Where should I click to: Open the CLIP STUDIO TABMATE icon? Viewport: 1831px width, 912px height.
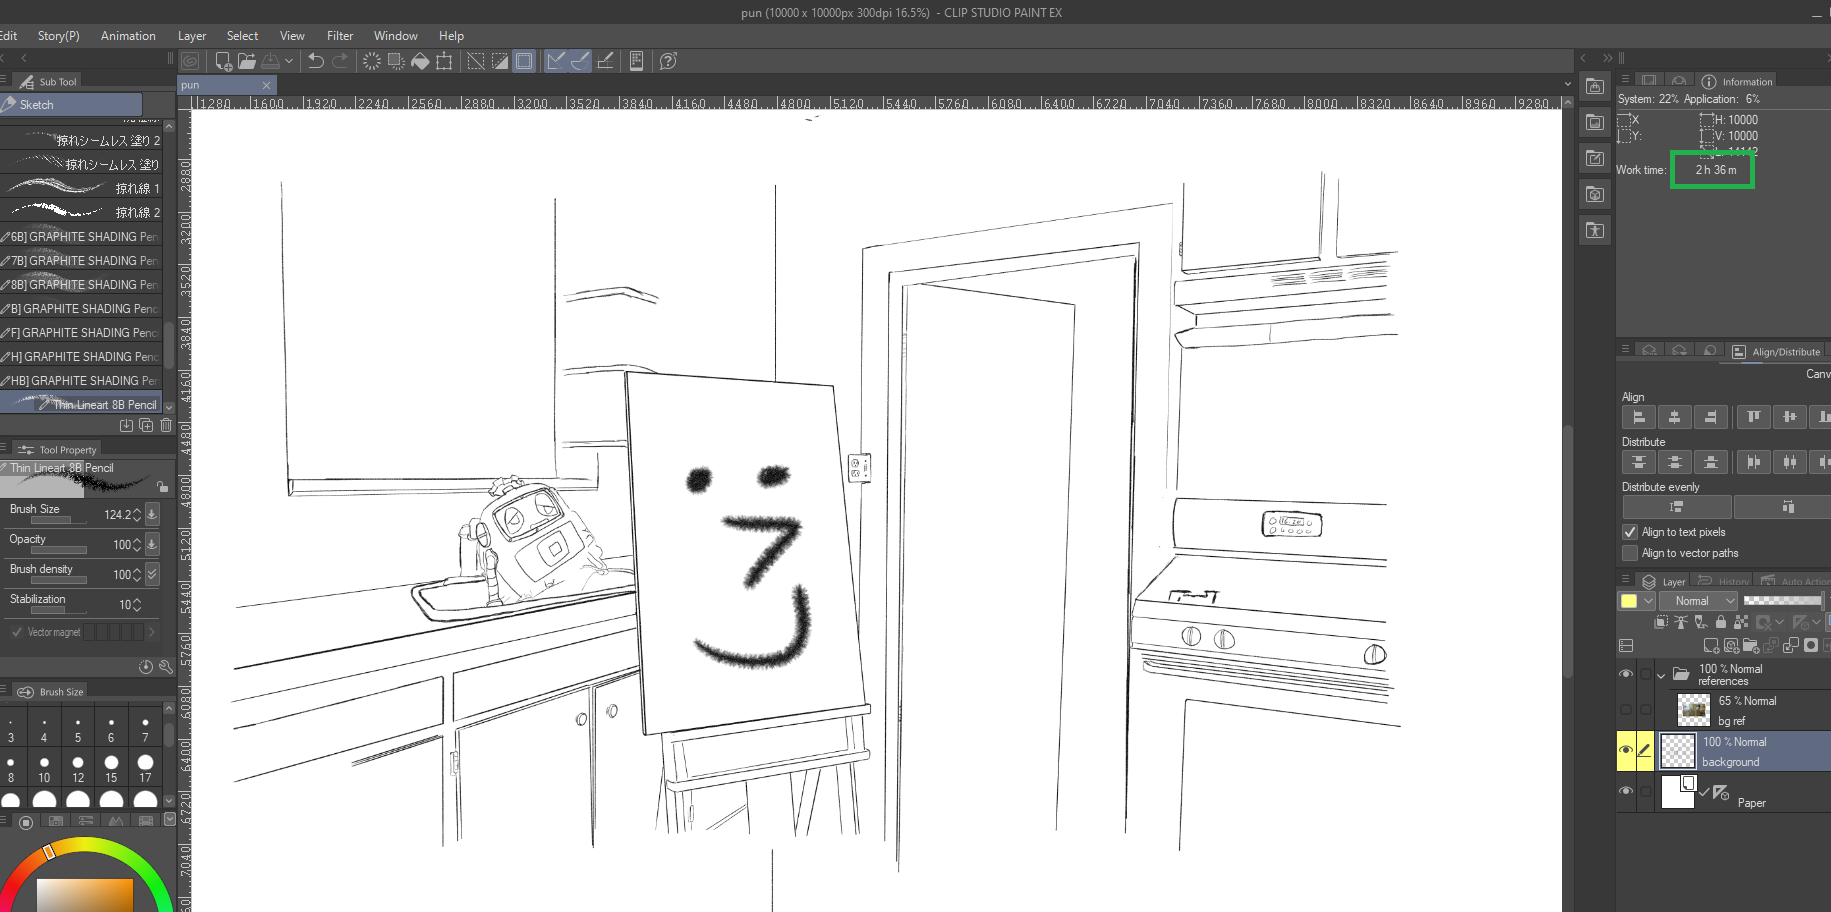tap(636, 61)
